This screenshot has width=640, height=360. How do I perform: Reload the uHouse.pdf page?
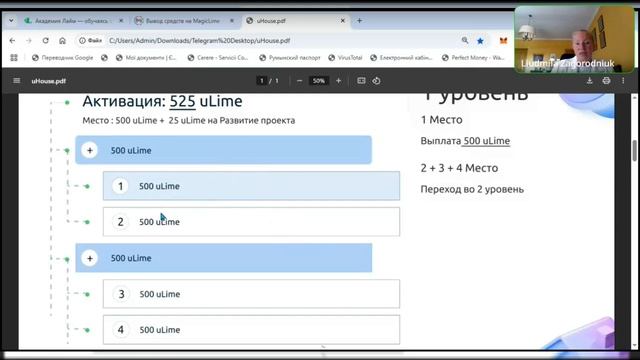tap(45, 40)
